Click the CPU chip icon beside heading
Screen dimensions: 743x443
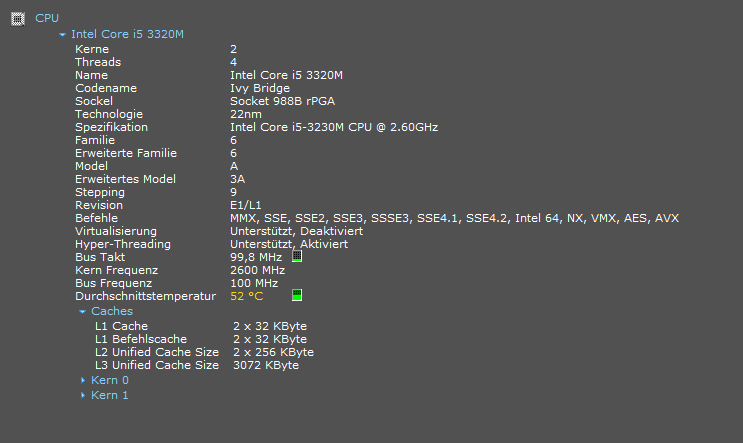pyautogui.click(x=18, y=19)
